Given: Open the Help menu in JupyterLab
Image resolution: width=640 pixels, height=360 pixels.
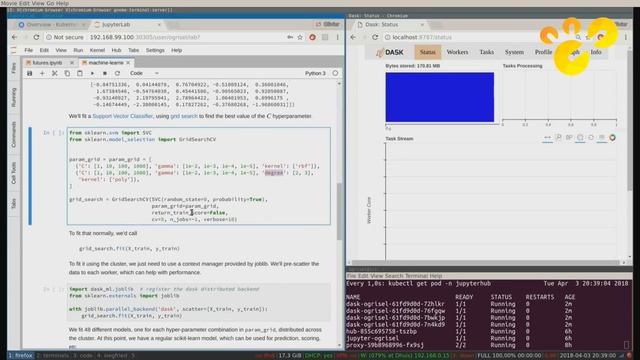Looking at the screenshot, I should click(x=176, y=50).
